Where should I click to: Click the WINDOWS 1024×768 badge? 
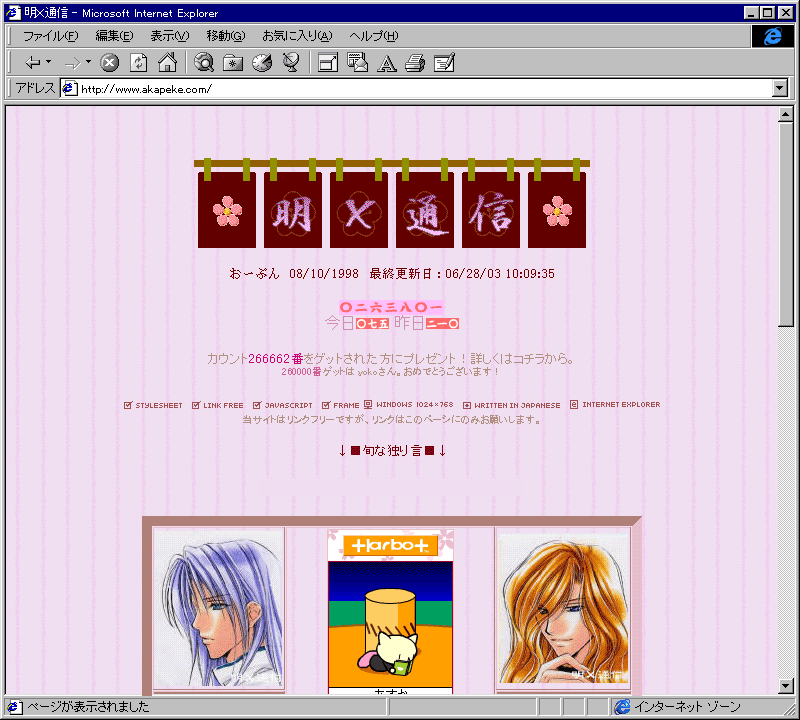(x=409, y=405)
